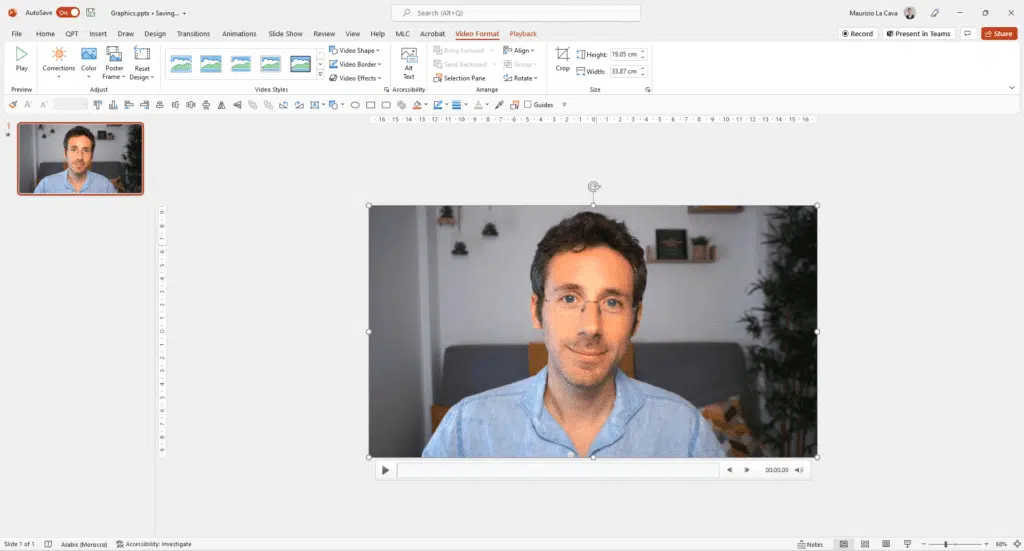This screenshot has width=1024, height=551.
Task: Click the Present in Teams button
Action: click(918, 34)
